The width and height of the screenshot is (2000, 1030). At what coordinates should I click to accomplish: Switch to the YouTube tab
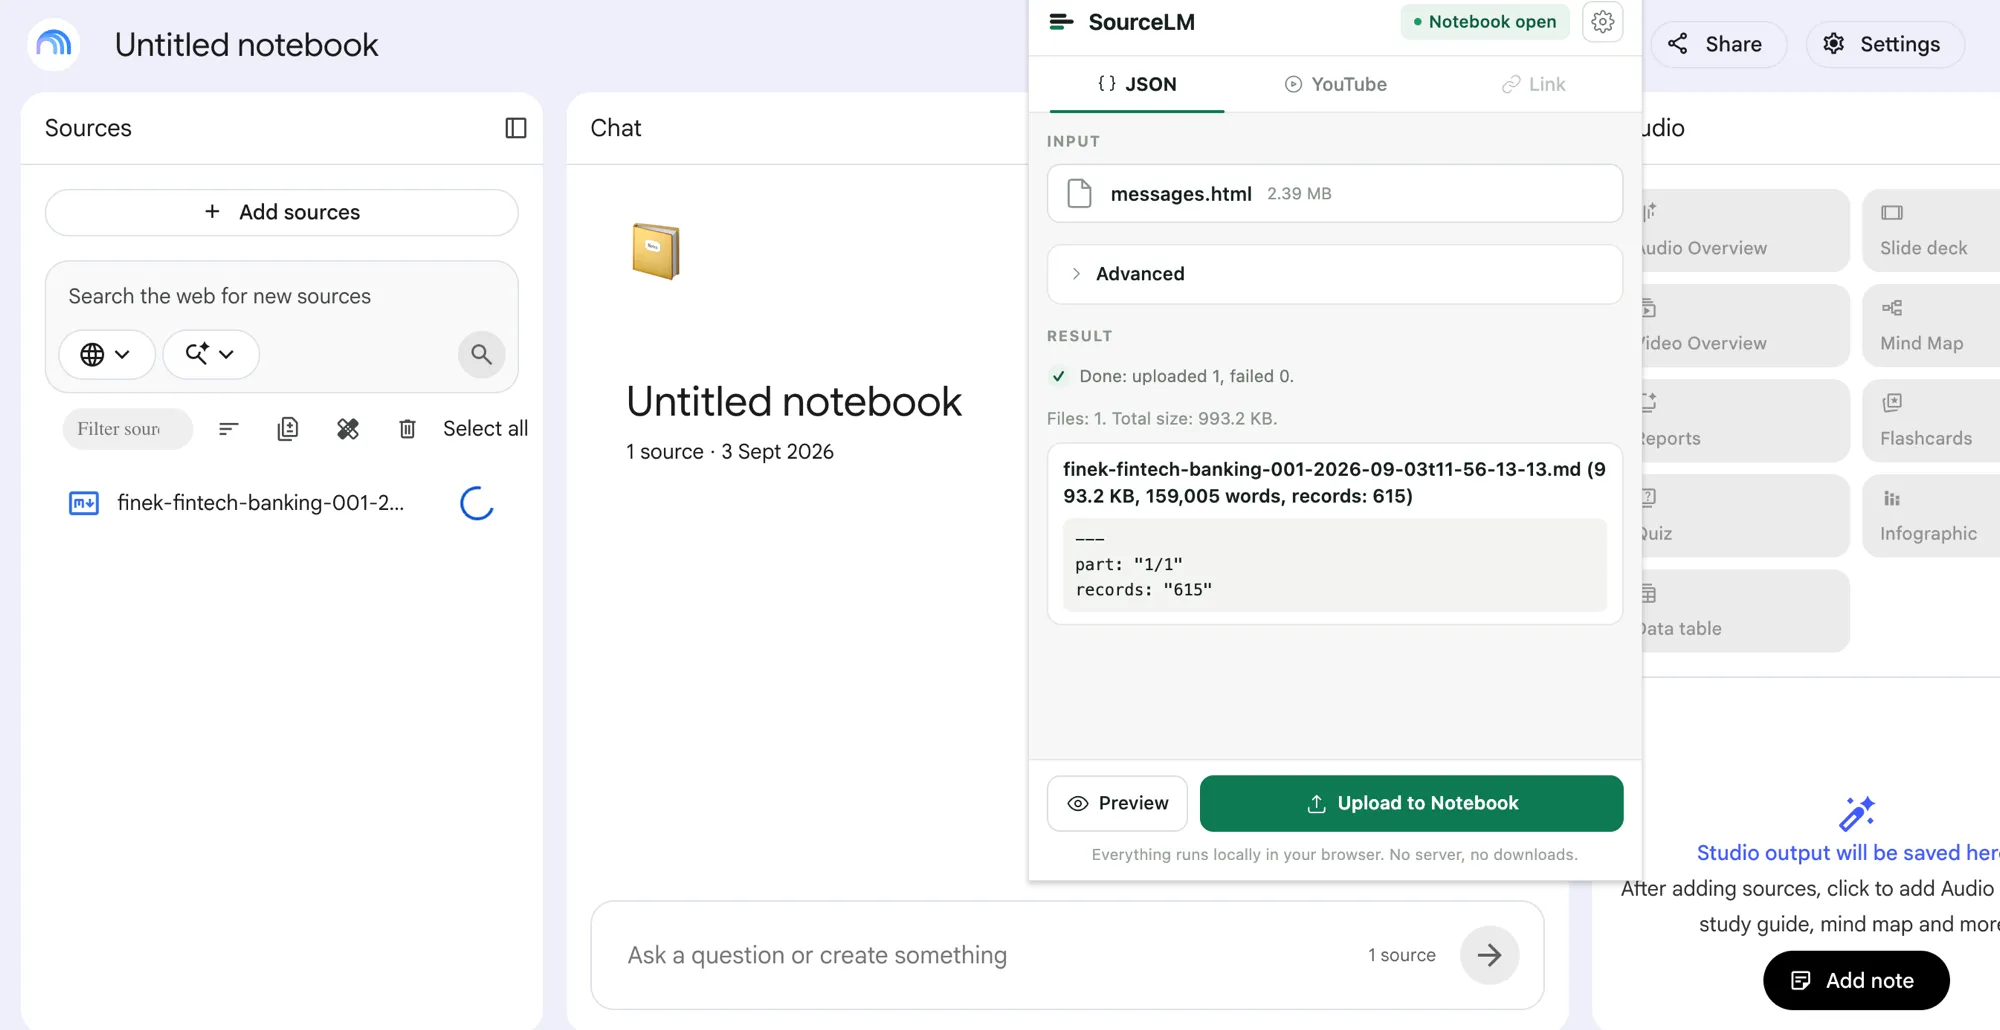pos(1335,84)
